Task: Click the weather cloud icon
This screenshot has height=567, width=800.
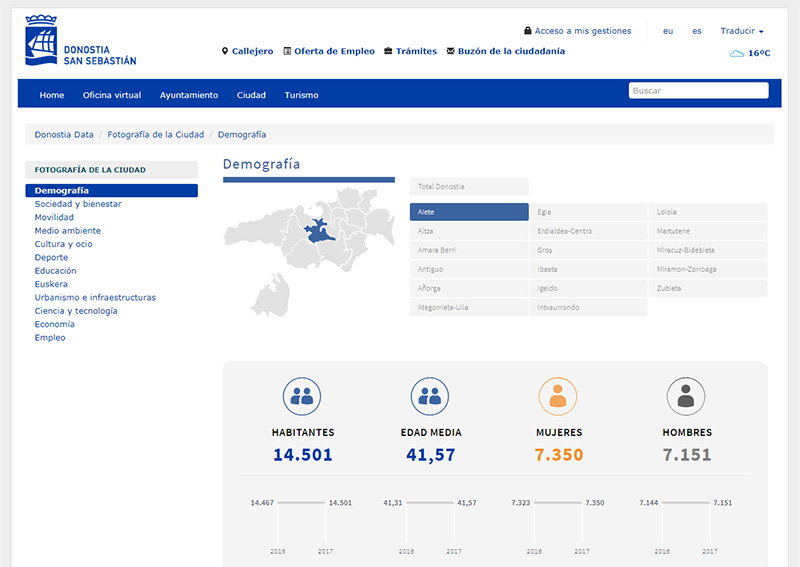Action: 737,53
